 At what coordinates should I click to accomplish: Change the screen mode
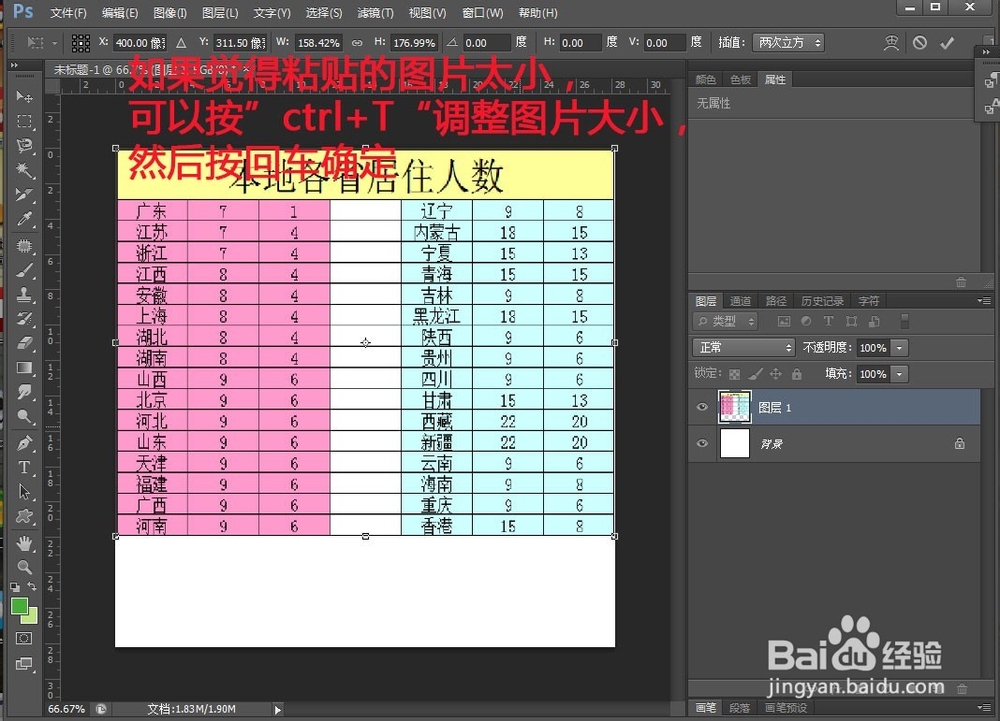24,664
